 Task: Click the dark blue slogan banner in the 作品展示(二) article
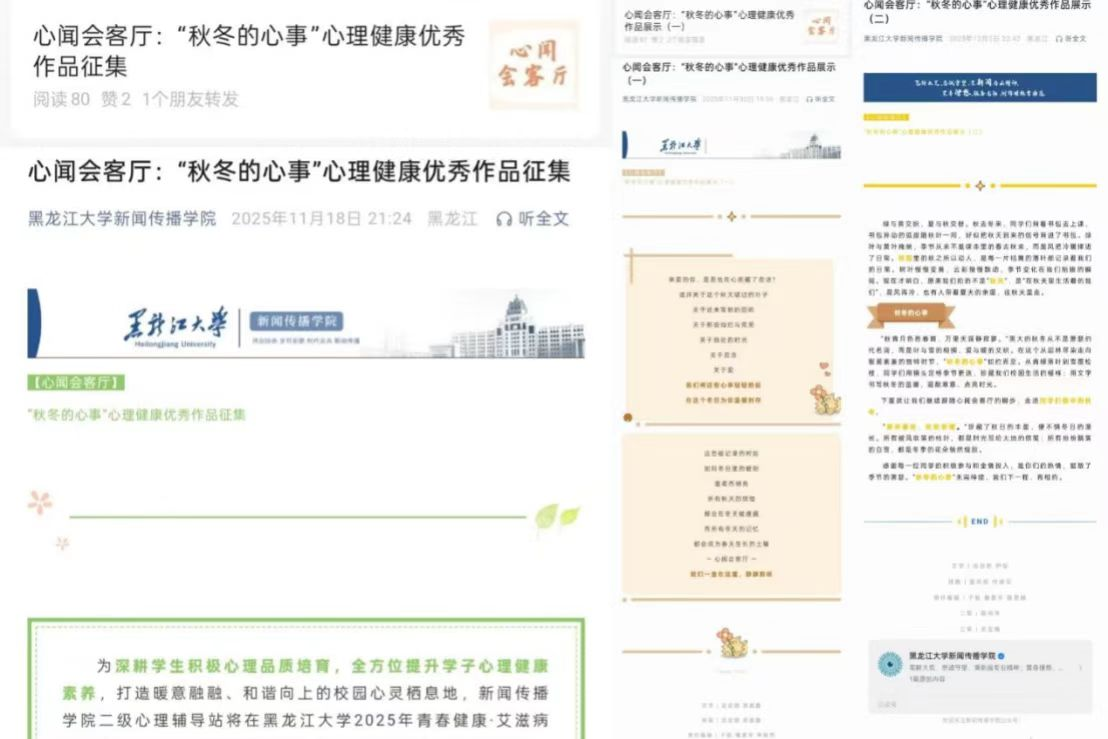tap(979, 87)
